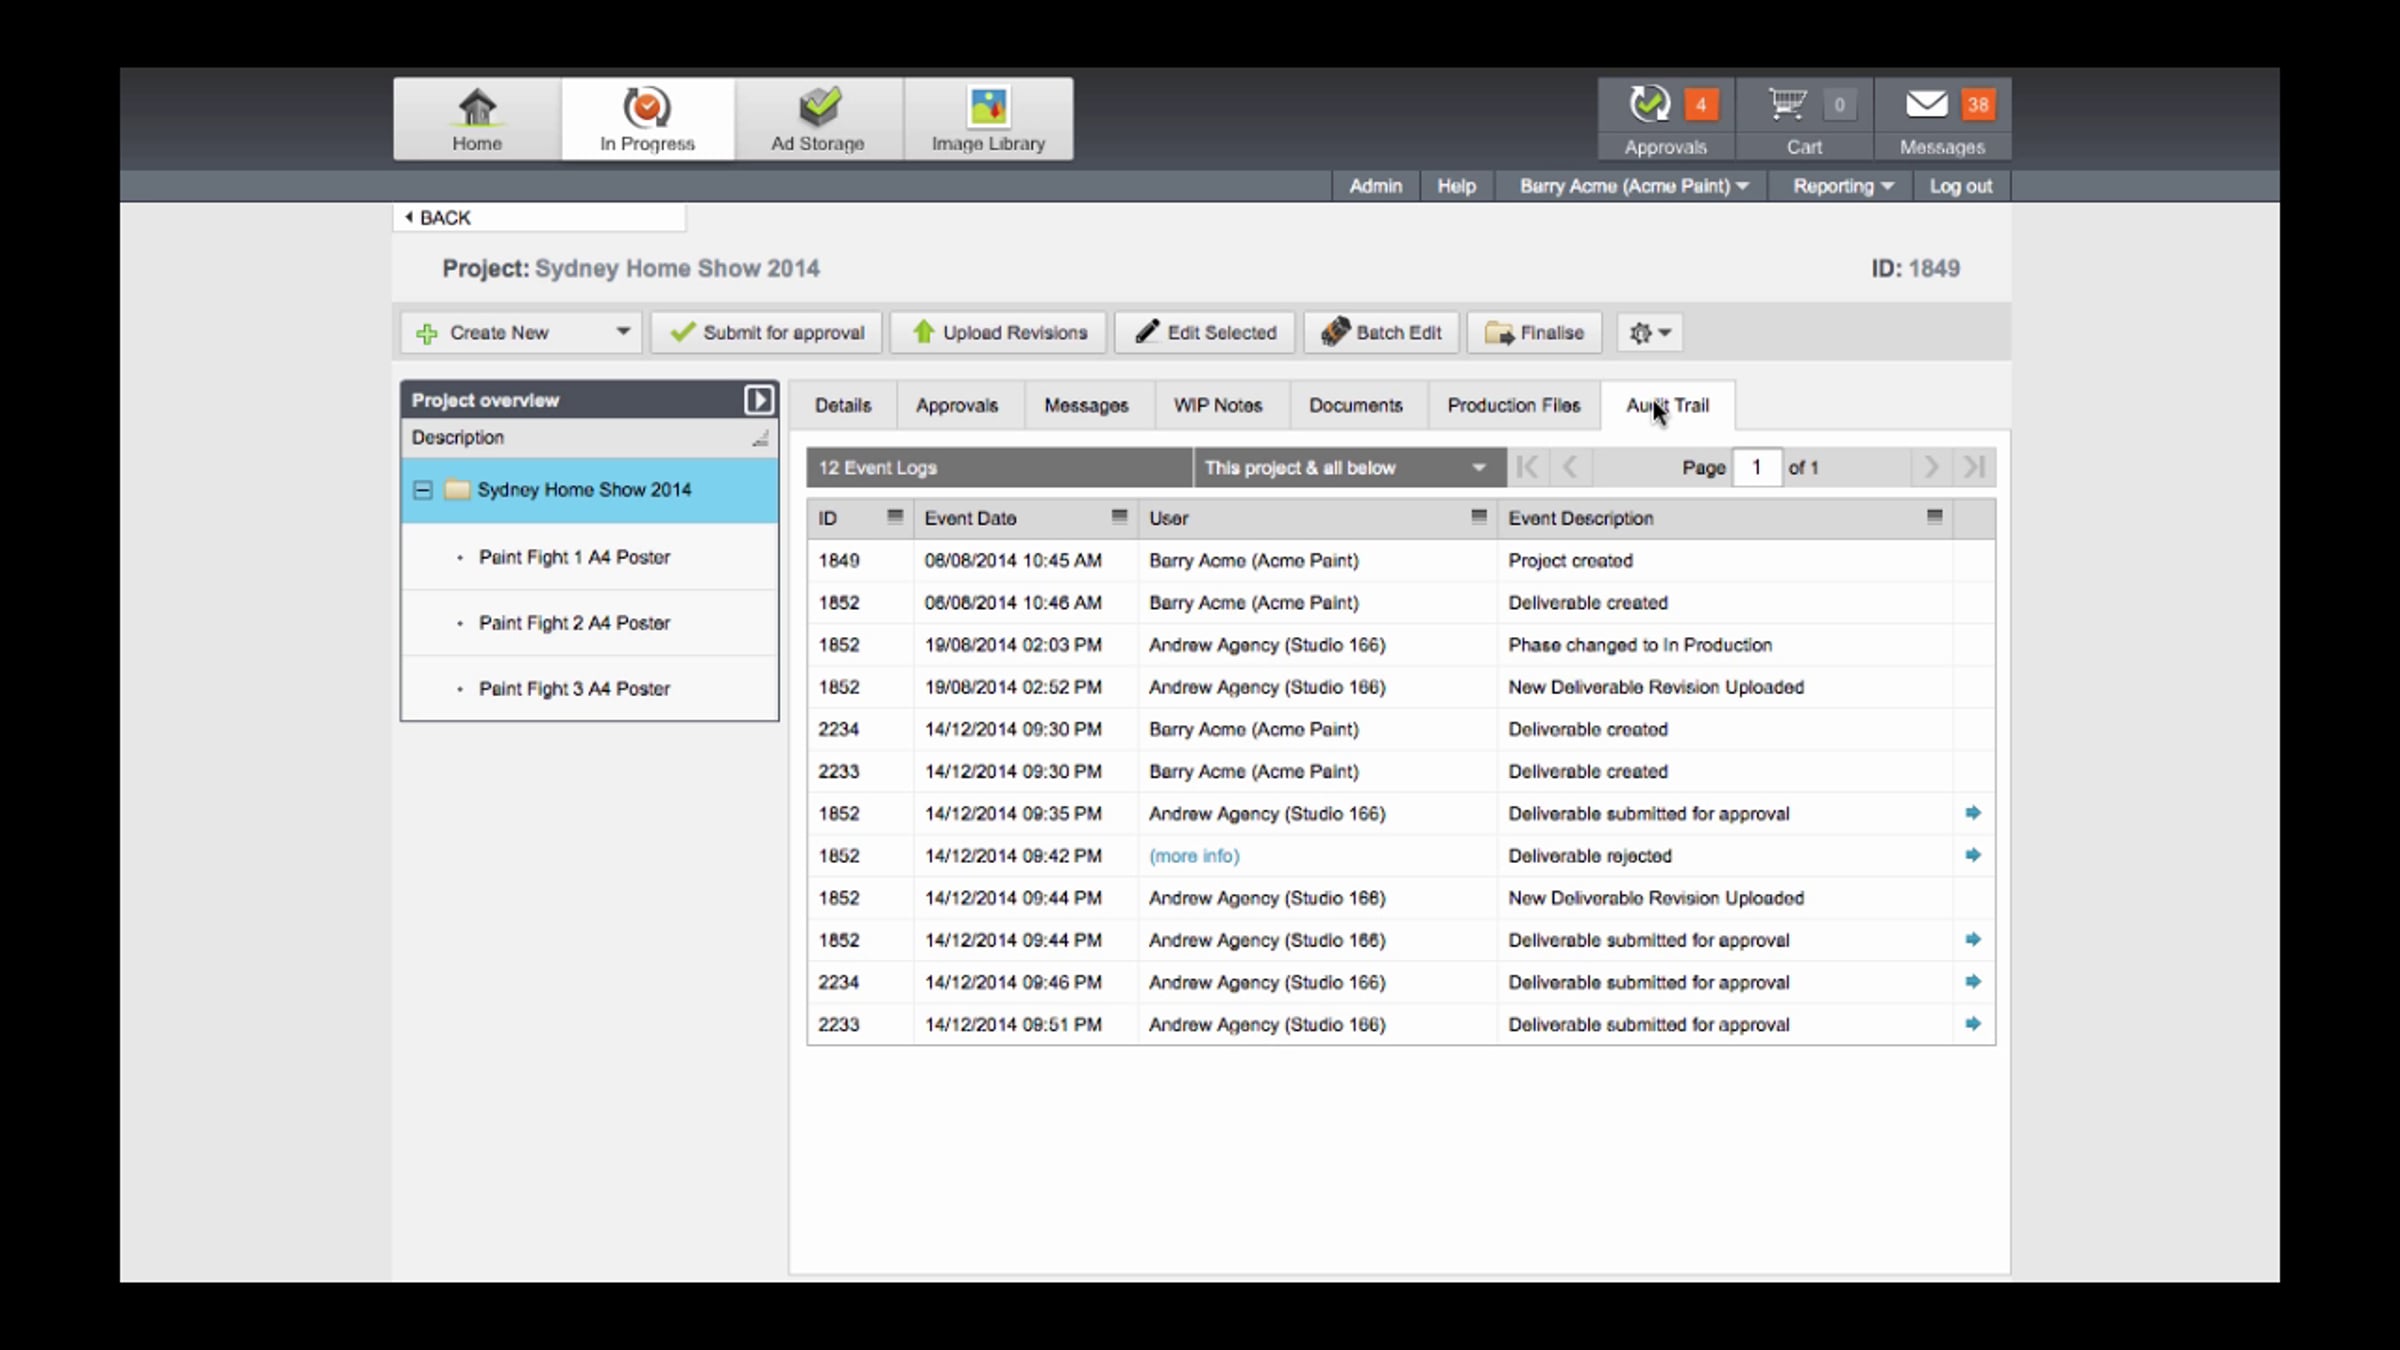
Task: Open Ad Storage section
Action: [x=818, y=119]
